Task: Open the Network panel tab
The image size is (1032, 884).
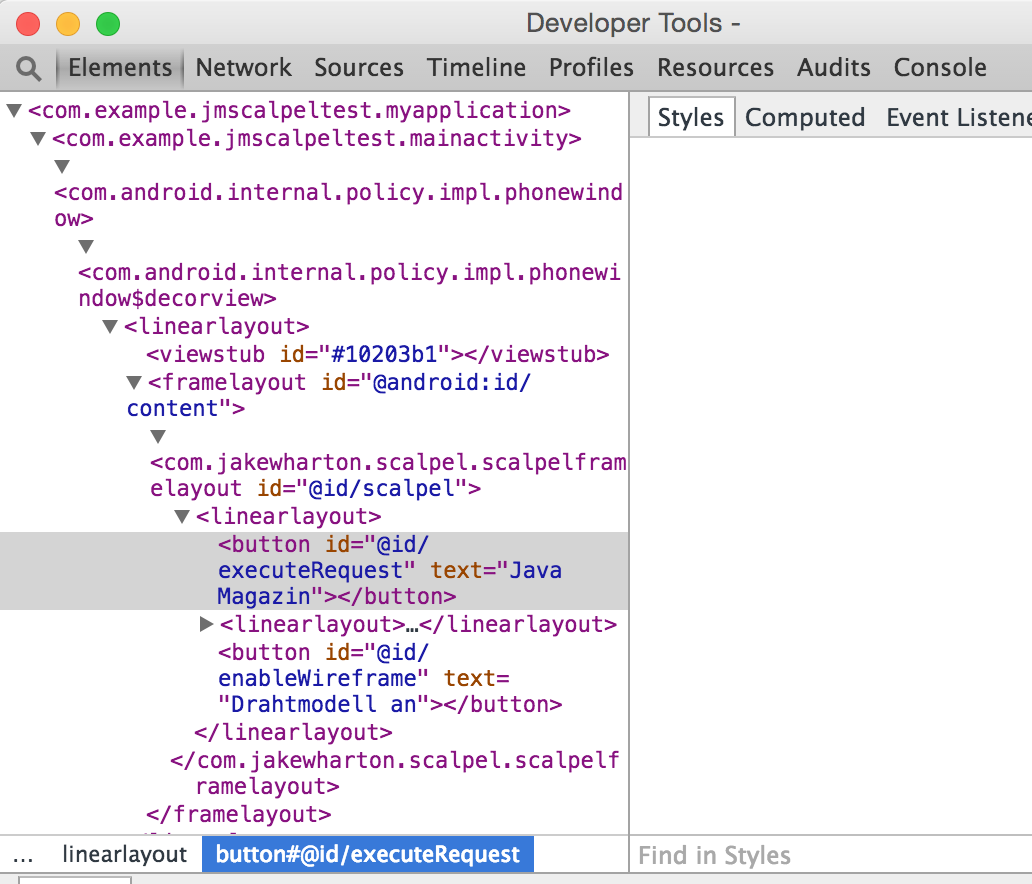Action: point(243,68)
